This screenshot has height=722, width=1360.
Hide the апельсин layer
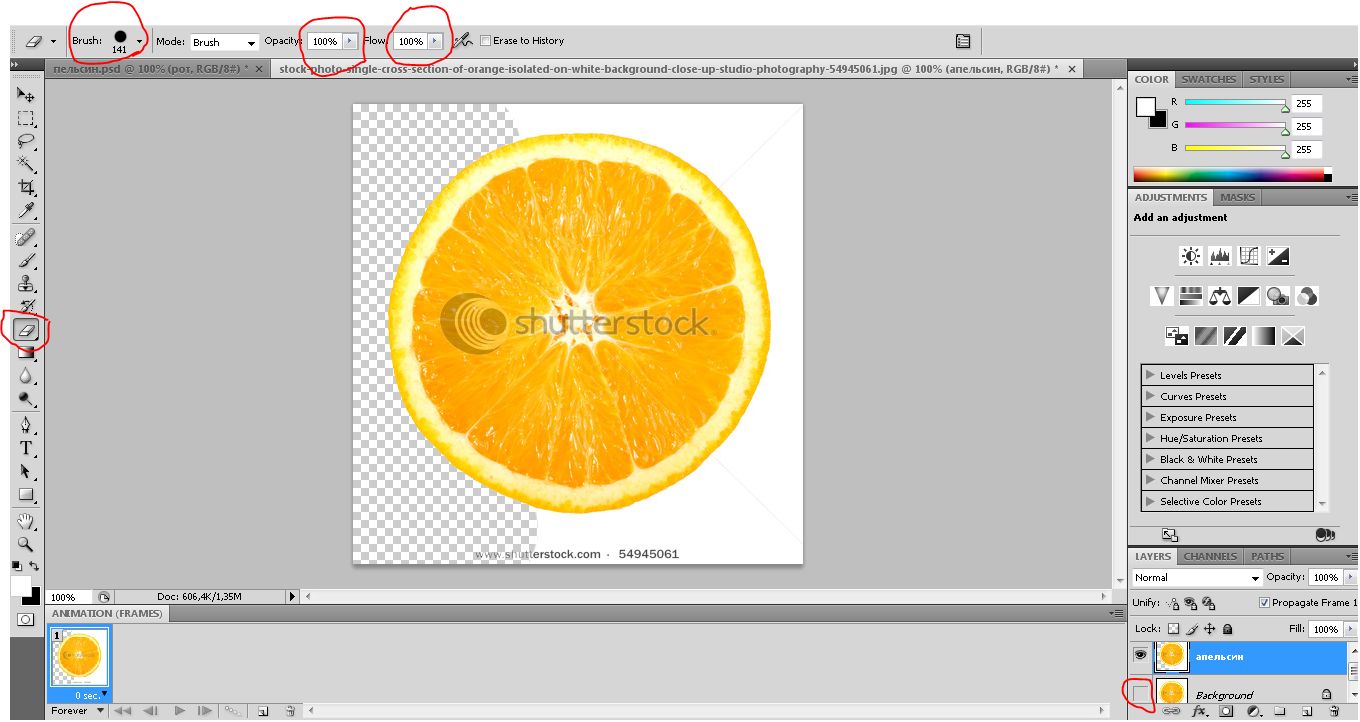coord(1140,654)
